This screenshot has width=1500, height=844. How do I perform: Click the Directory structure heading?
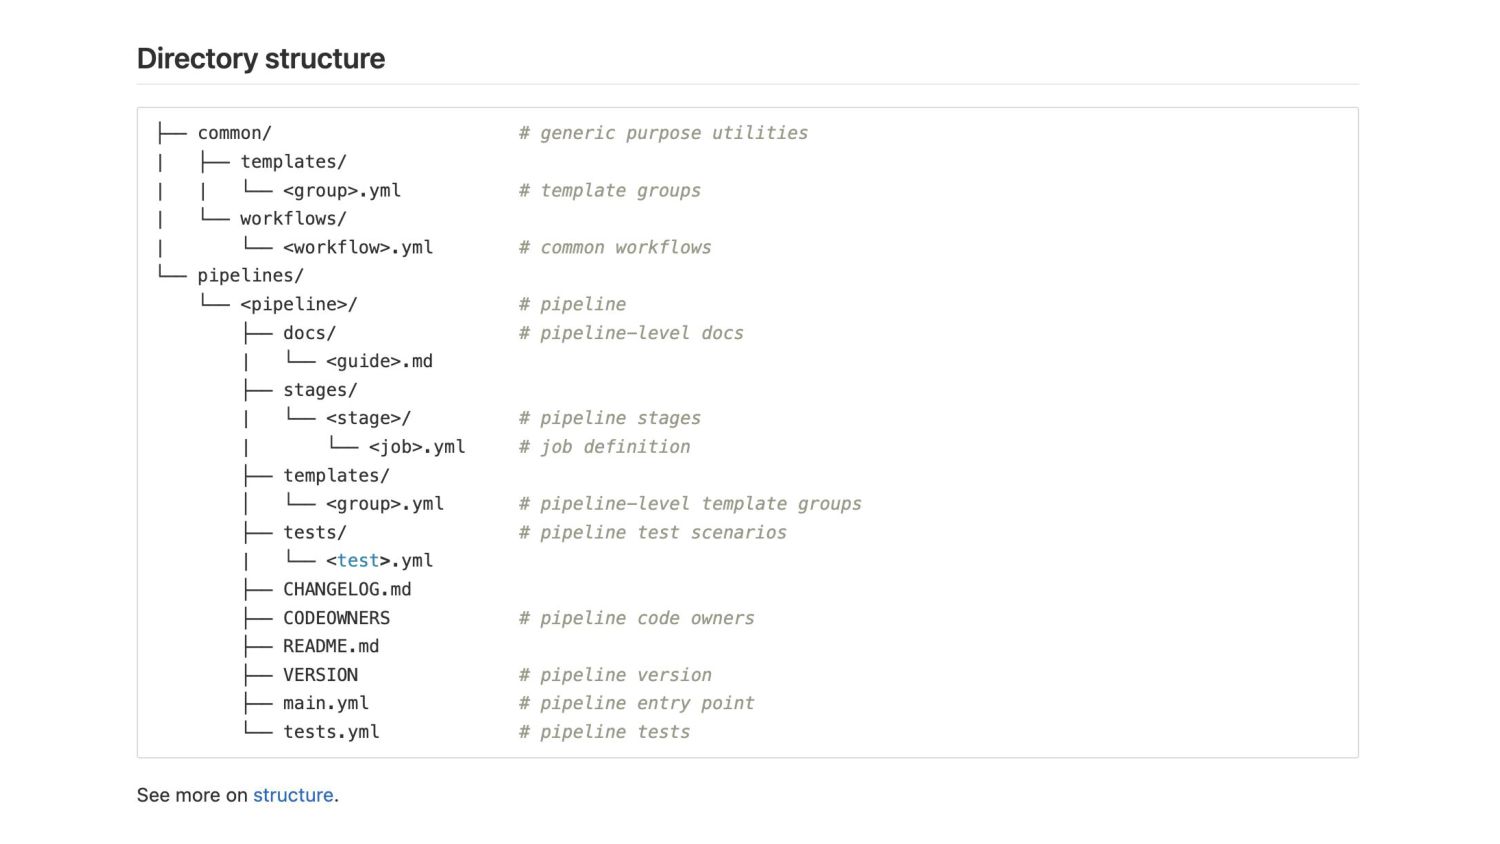pos(260,59)
